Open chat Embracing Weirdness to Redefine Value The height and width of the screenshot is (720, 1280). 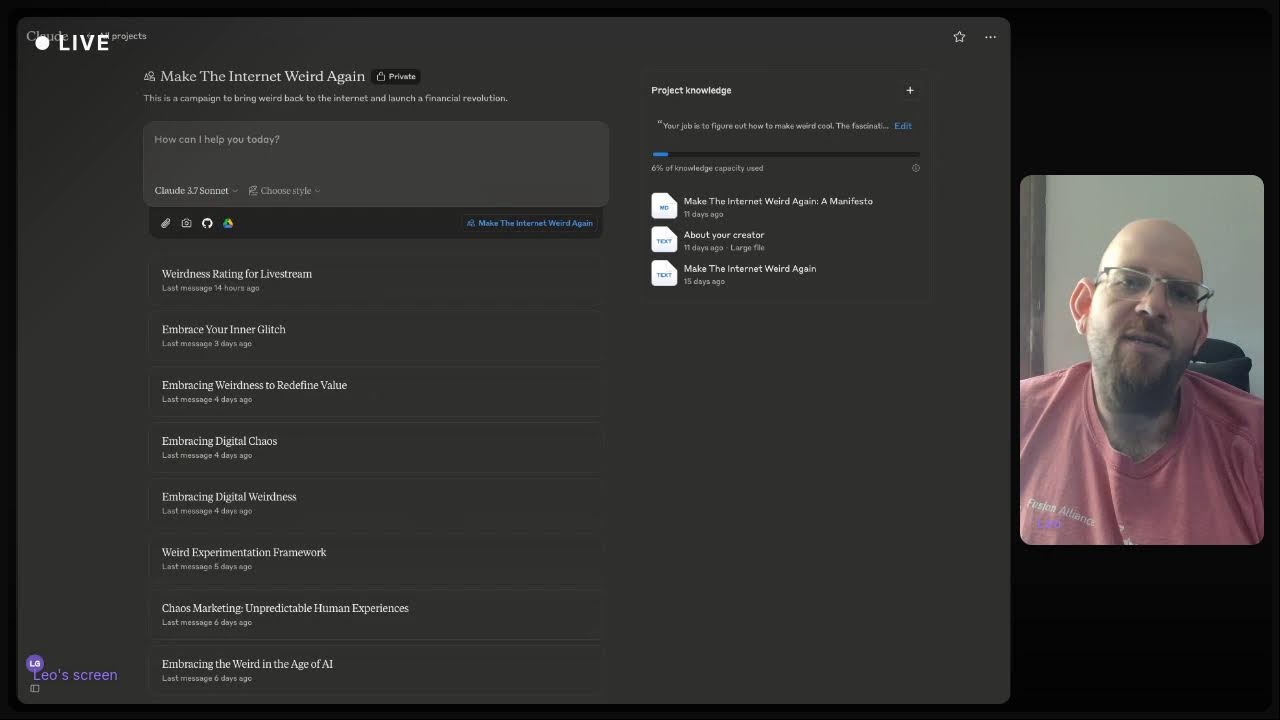click(376, 392)
